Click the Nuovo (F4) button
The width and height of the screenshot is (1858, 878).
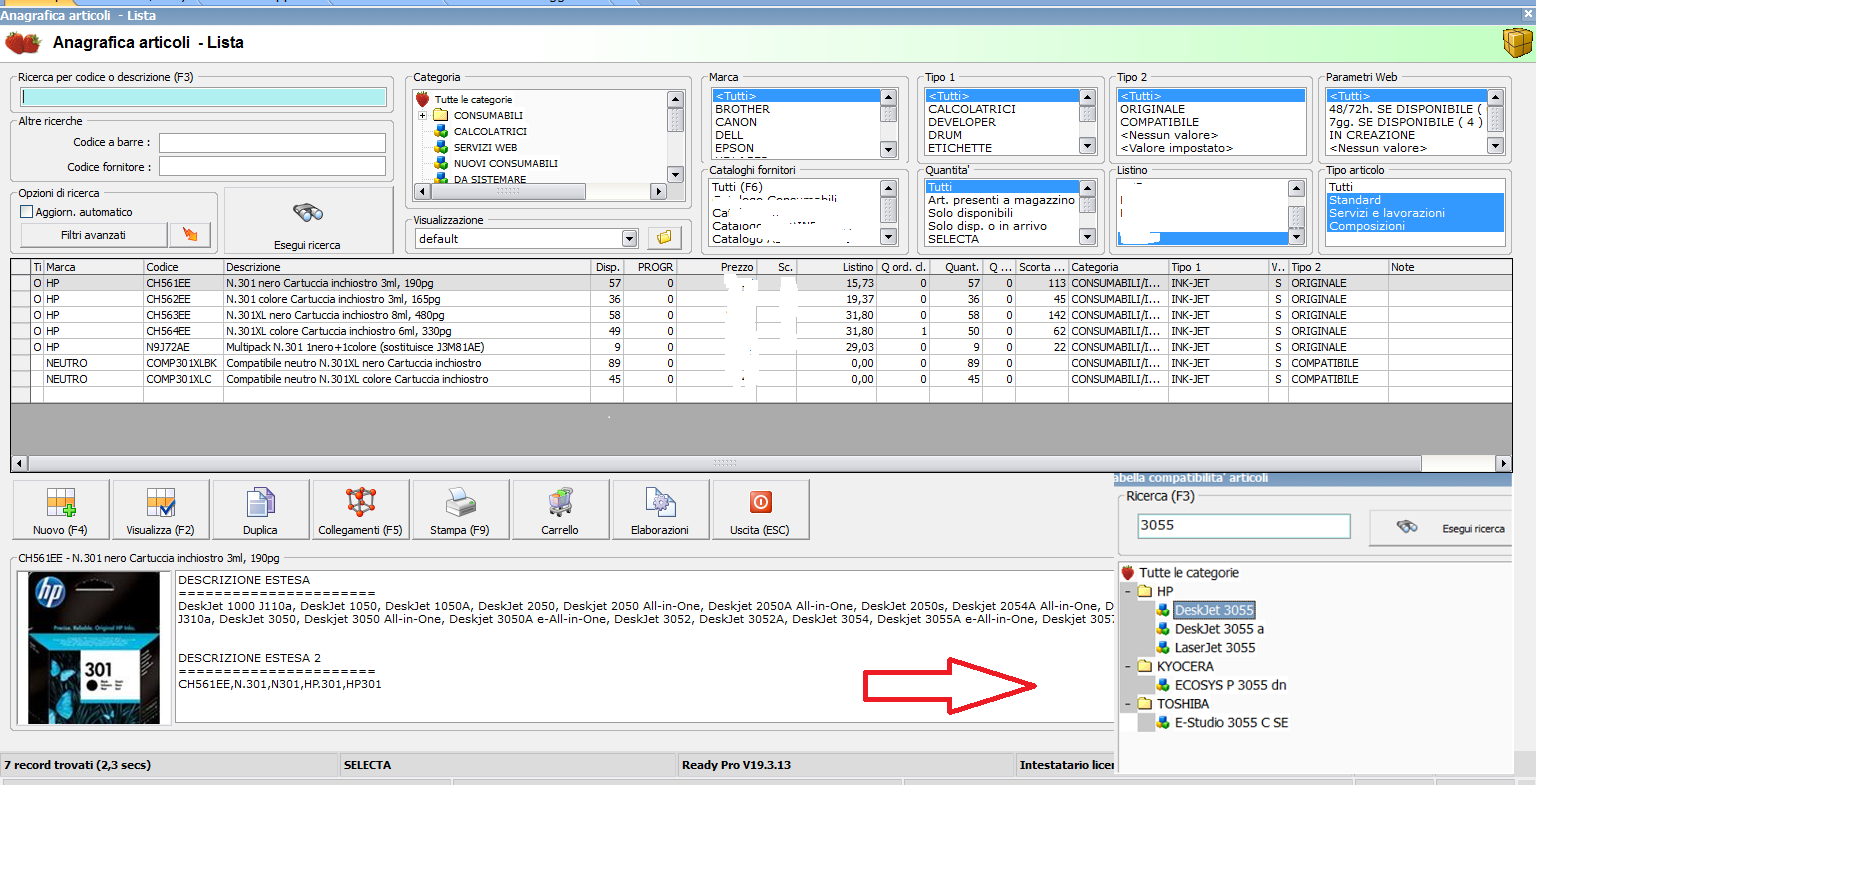61,510
